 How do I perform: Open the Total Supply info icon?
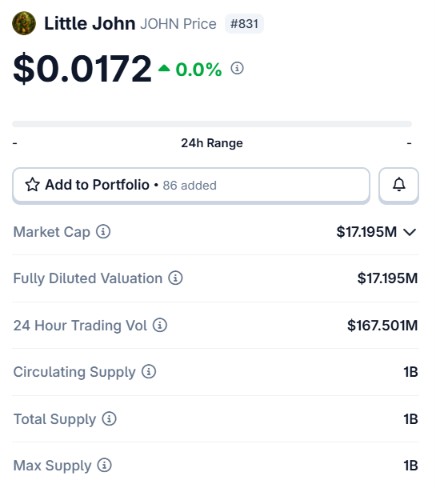109,419
